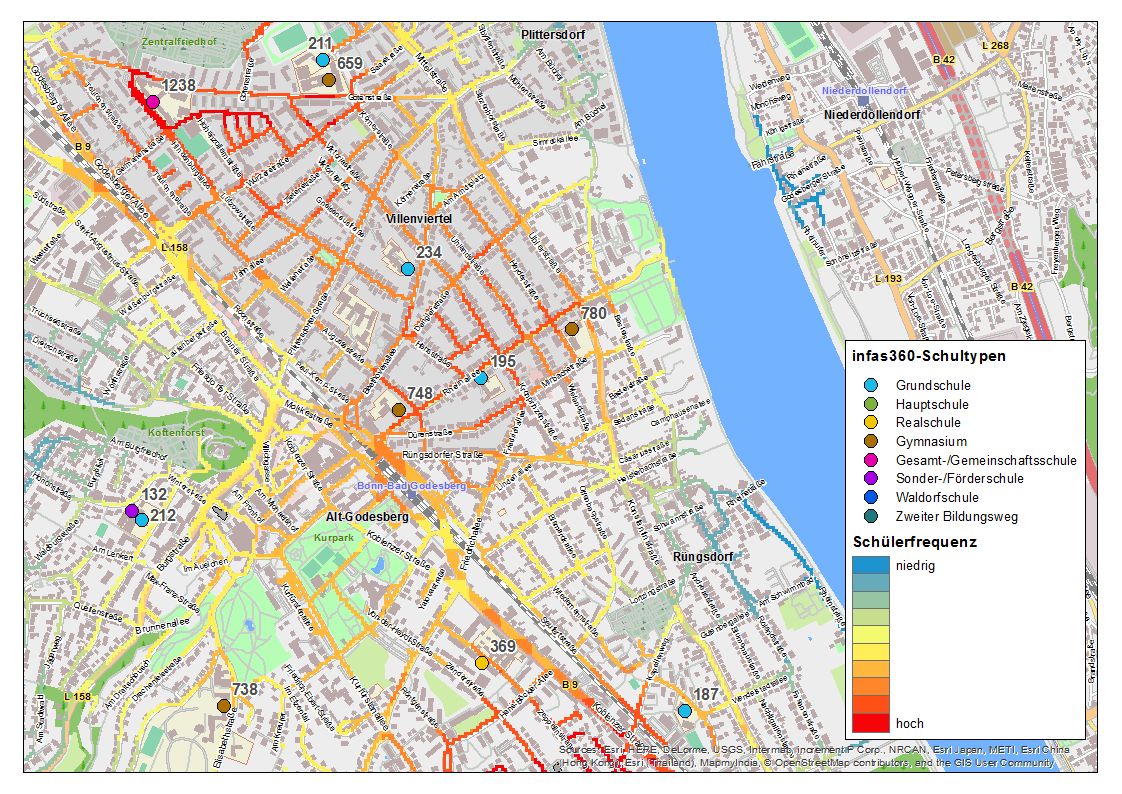Click the Waldorfschule symbol in the legend
The width and height of the screenshot is (1122, 794).
click(870, 498)
